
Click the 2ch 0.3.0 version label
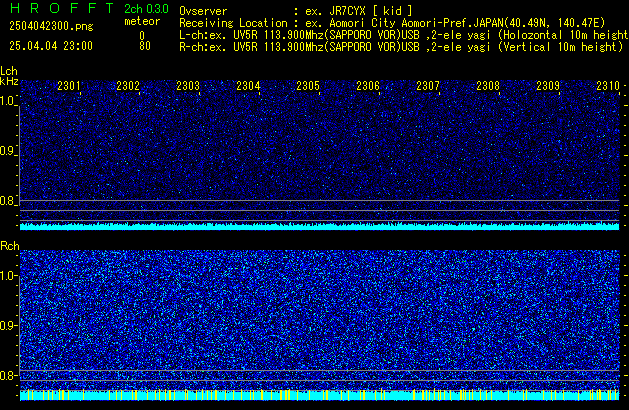click(x=146, y=8)
